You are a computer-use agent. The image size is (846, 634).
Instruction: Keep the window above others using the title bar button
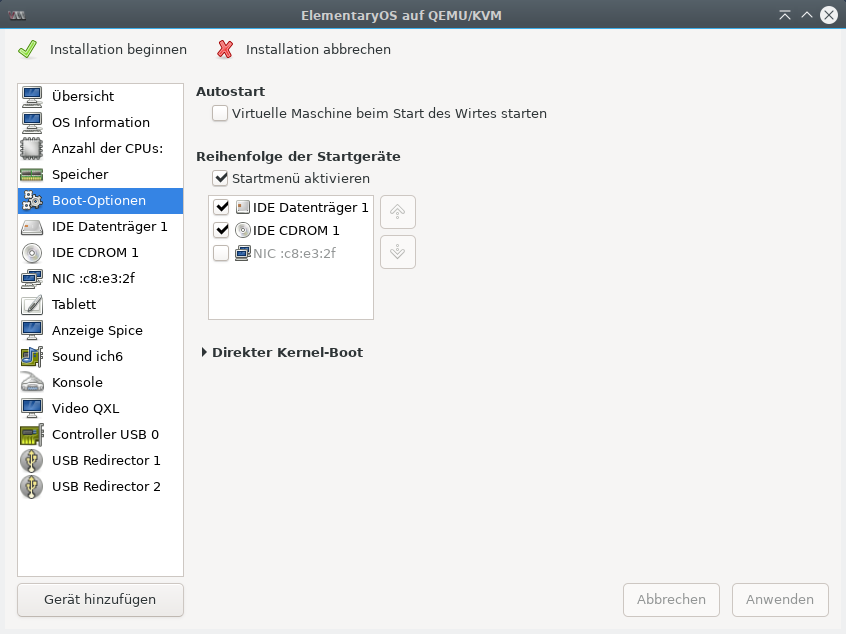pos(785,15)
